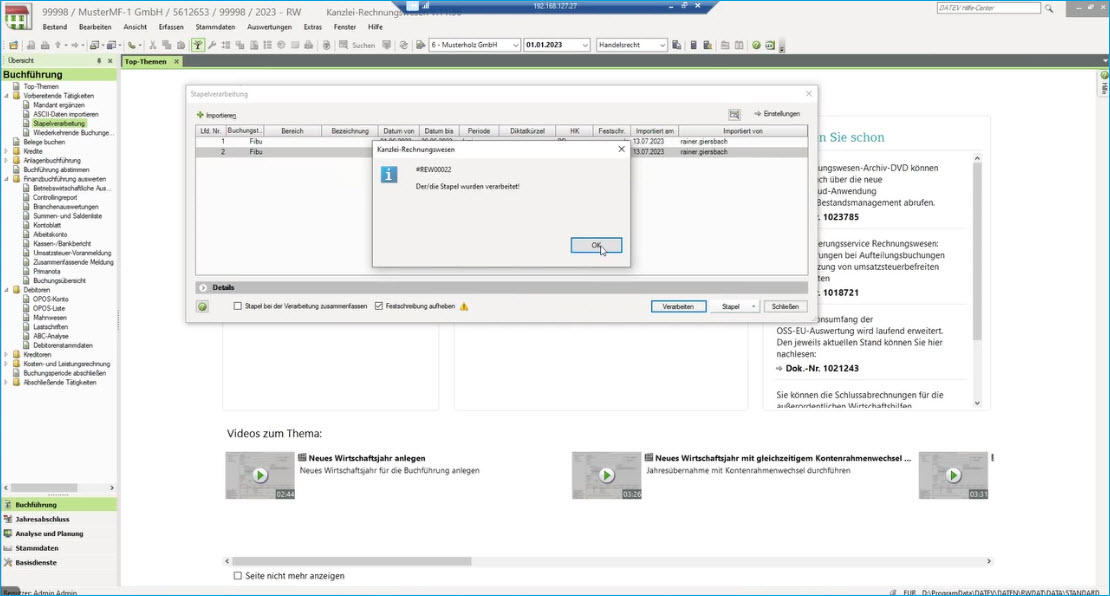The image size is (1110, 596).
Task: Open the '6 - Musterholz GmbH' client dropdown
Action: (515, 45)
